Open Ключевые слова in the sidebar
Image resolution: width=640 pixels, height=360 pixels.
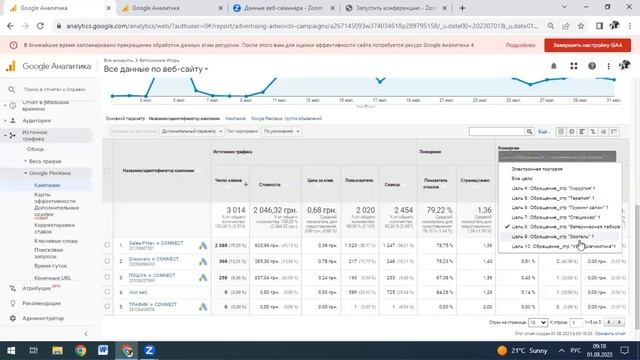(56, 241)
